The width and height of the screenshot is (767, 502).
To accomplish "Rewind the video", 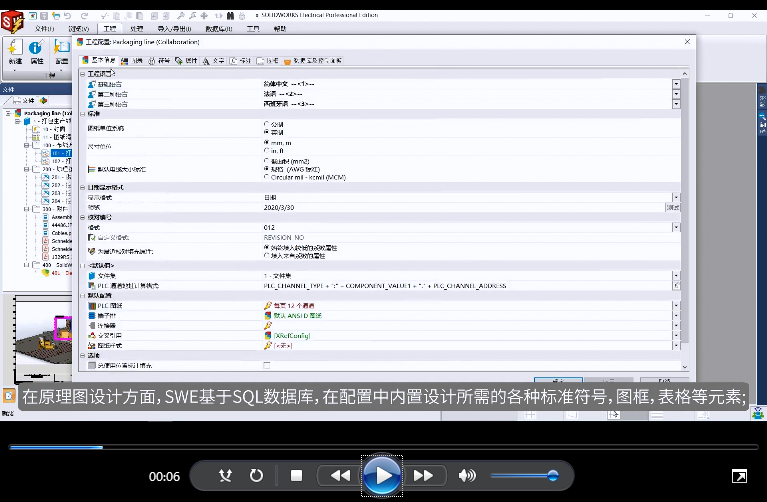I will pyautogui.click(x=340, y=476).
